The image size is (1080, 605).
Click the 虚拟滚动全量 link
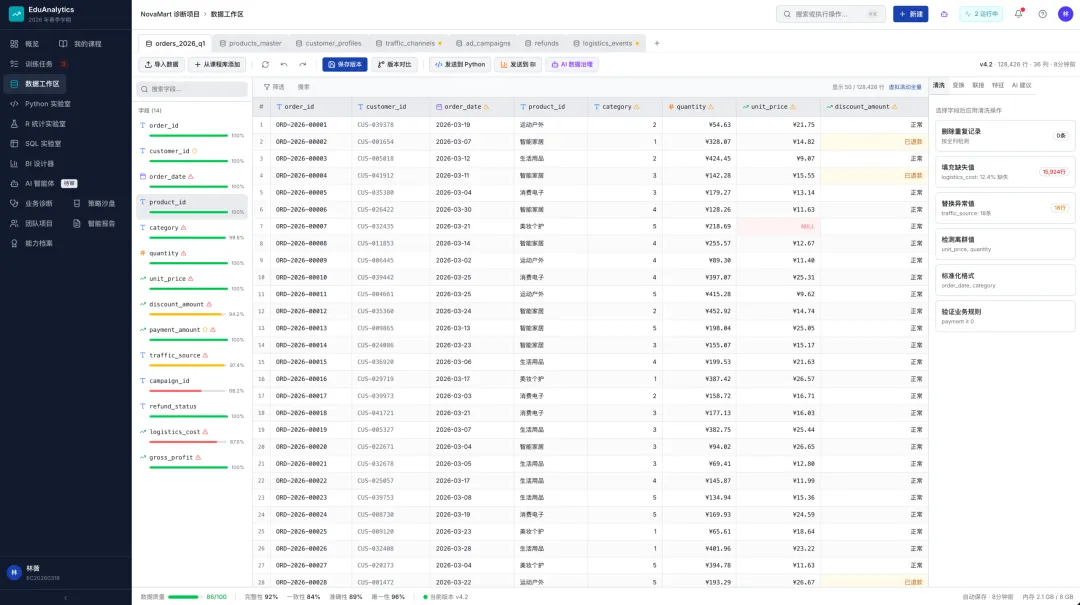click(904, 88)
